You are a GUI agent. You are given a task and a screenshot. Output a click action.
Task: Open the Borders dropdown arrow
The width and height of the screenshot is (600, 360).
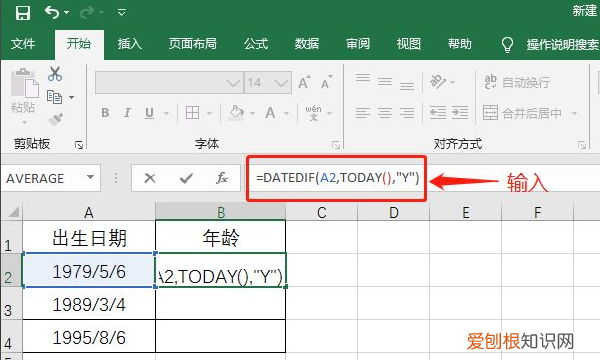pos(209,113)
